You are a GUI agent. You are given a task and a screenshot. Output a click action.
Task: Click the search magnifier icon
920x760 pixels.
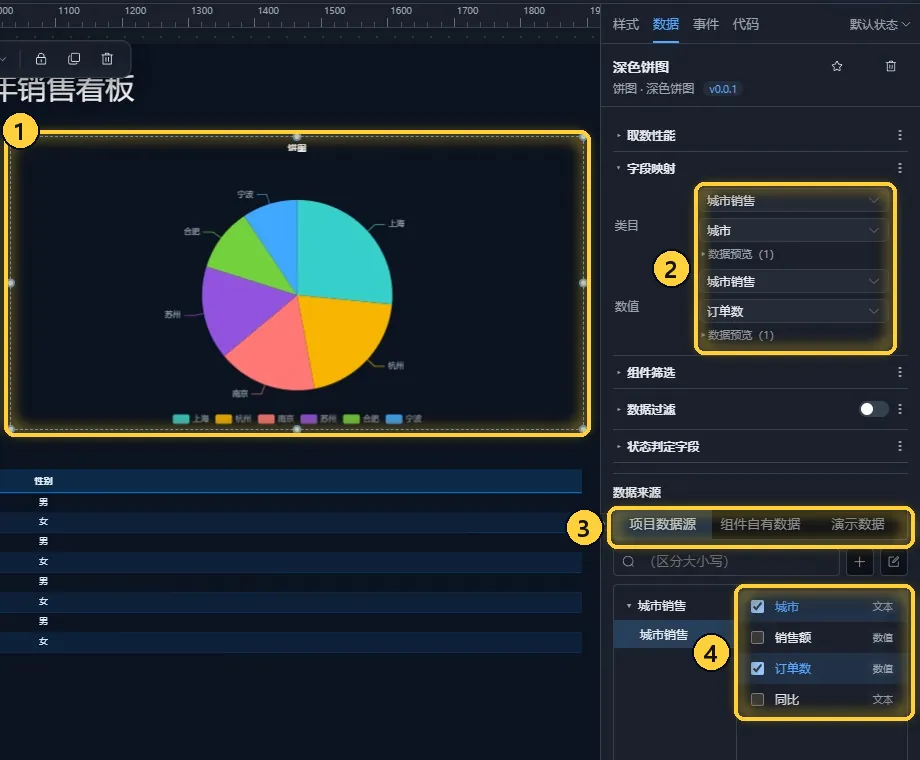pos(628,562)
